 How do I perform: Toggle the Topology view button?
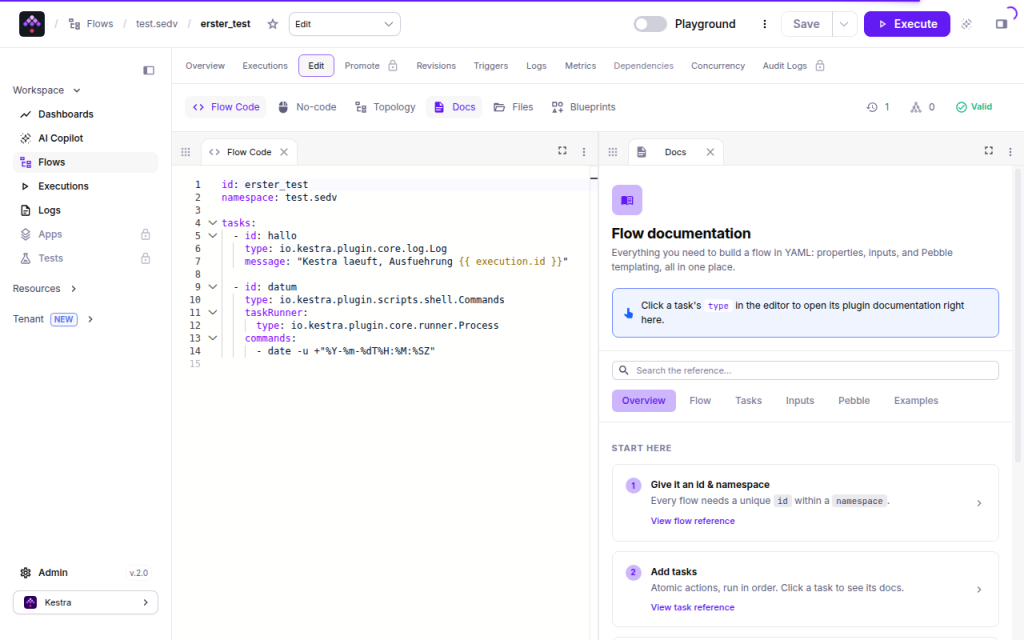coord(385,107)
